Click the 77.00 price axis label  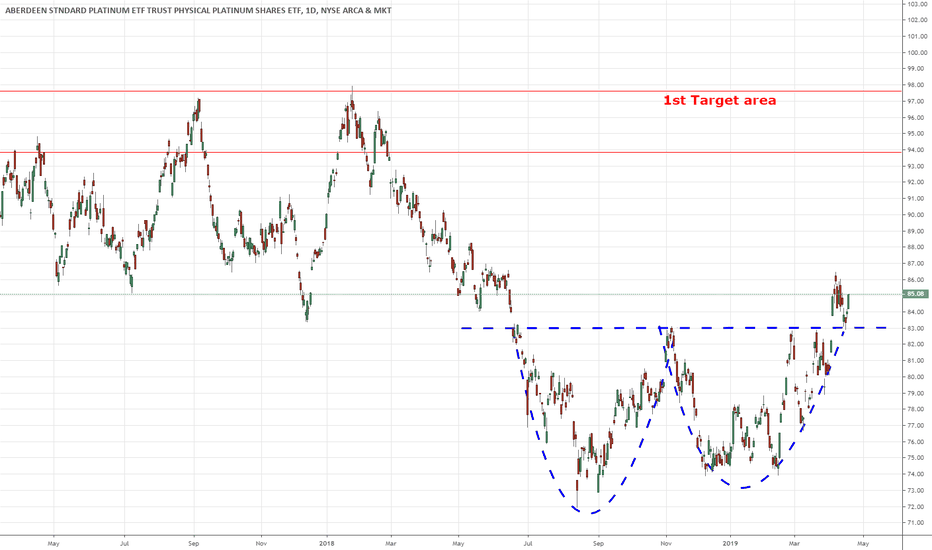(x=915, y=425)
